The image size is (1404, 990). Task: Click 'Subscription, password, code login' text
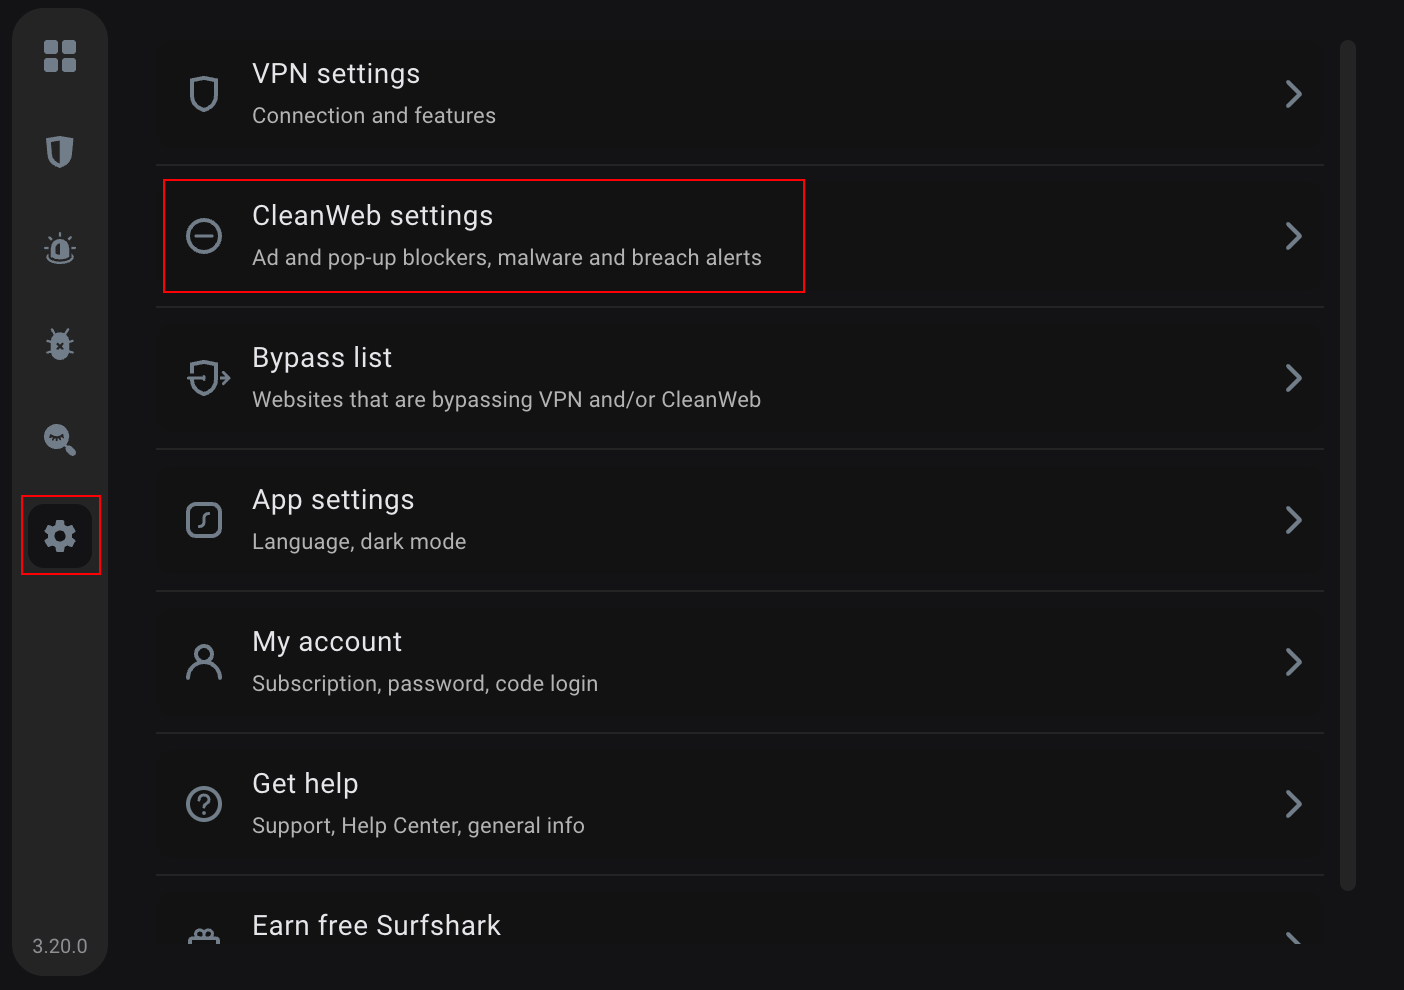(x=425, y=684)
